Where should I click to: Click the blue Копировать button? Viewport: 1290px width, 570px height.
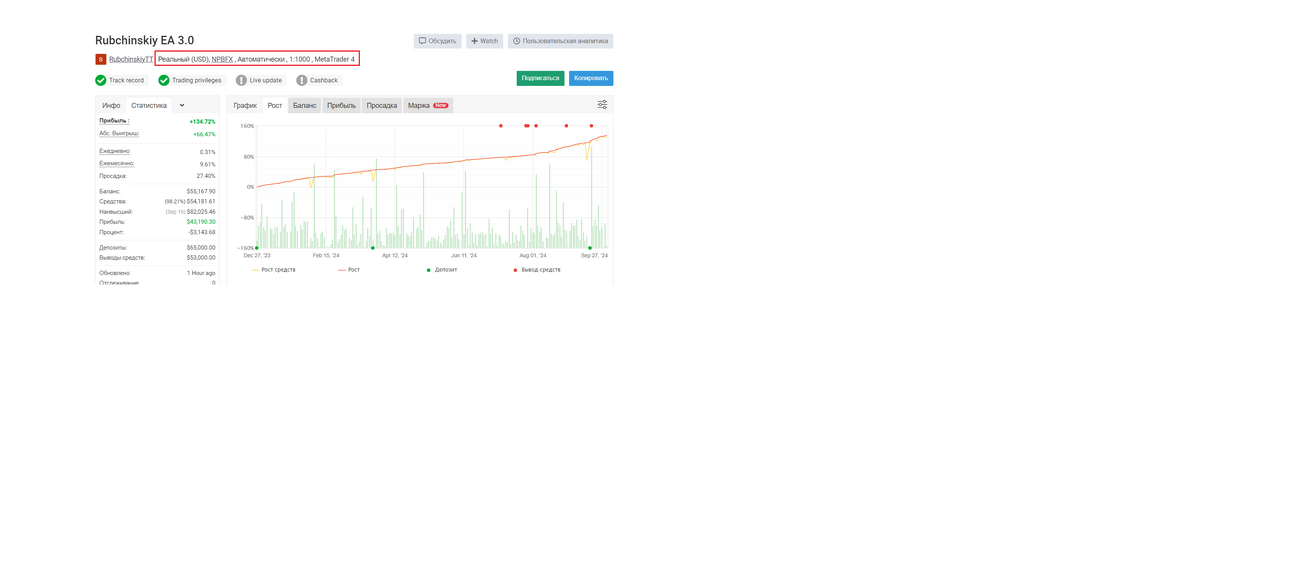tap(591, 78)
